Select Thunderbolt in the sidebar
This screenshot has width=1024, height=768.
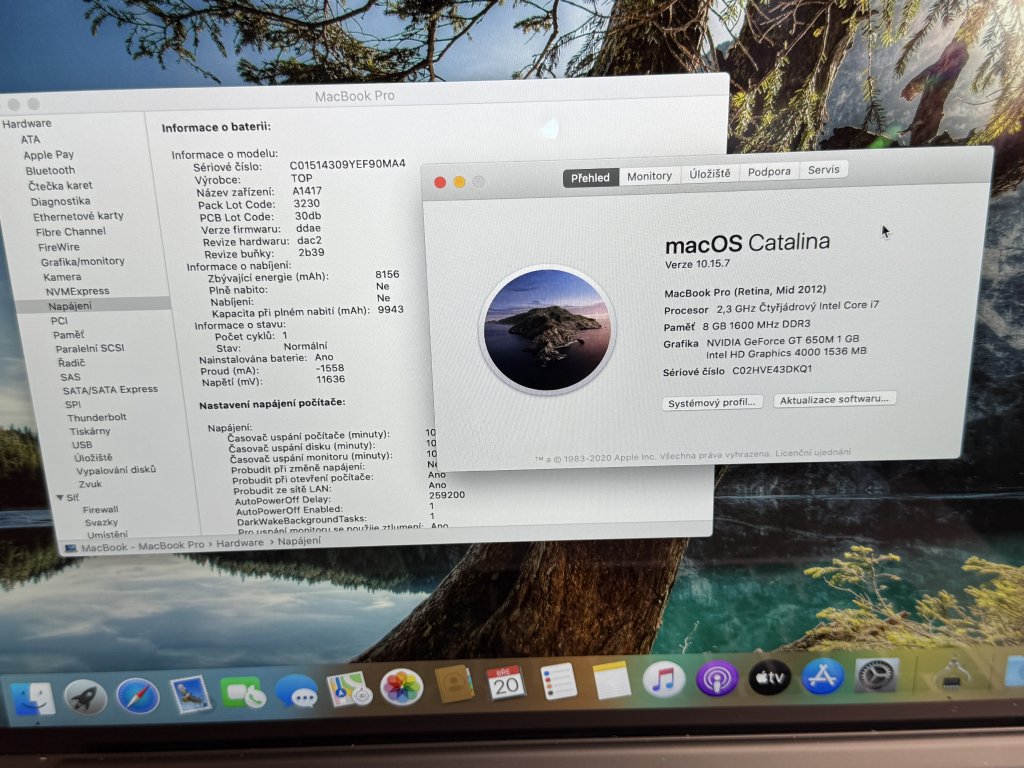click(97, 417)
